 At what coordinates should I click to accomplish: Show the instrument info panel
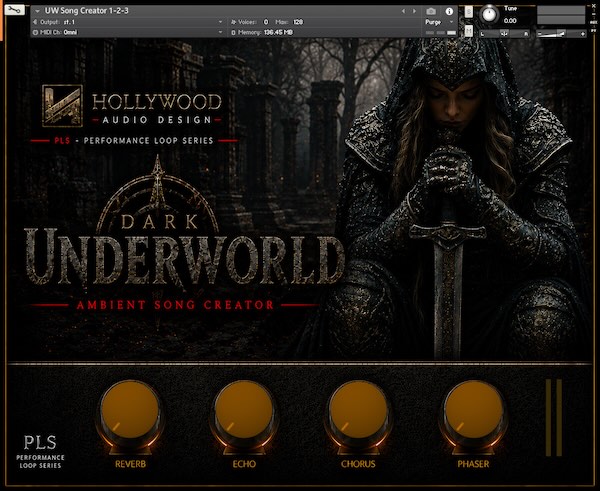coord(449,11)
